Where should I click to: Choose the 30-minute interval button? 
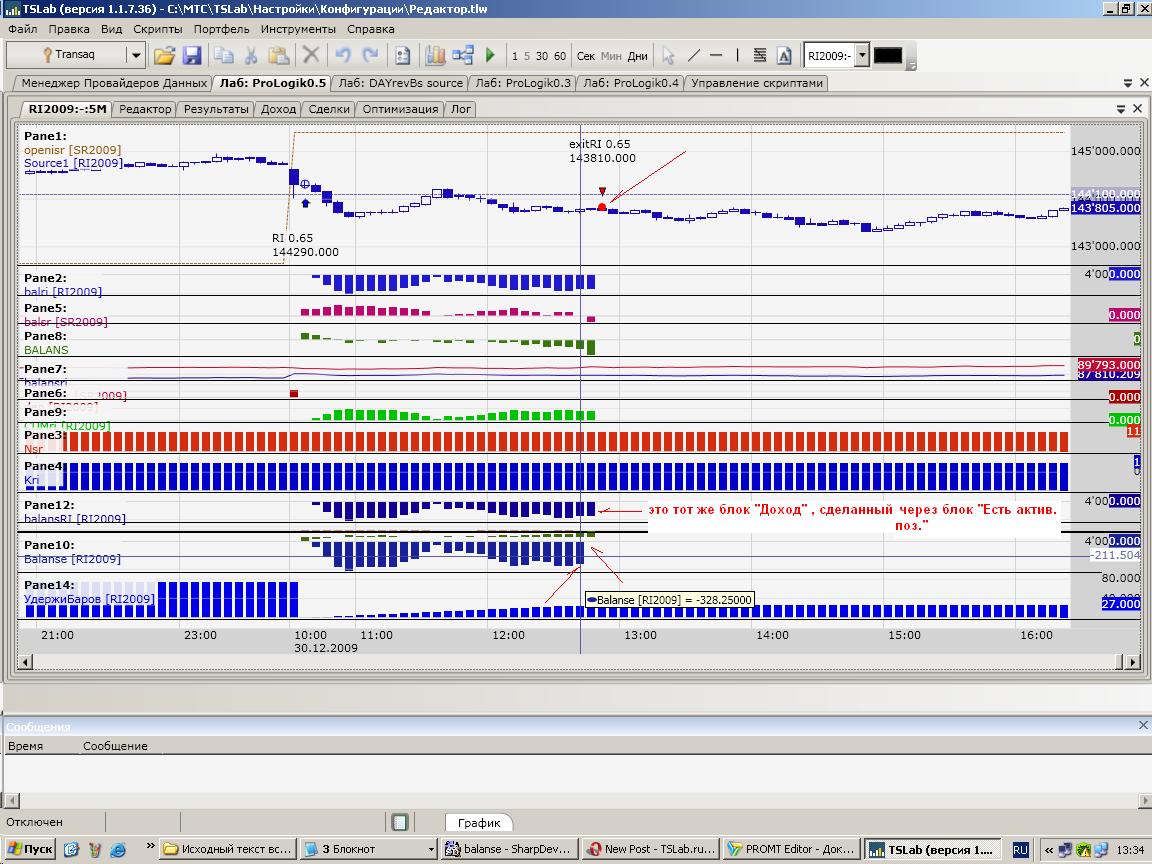point(542,56)
